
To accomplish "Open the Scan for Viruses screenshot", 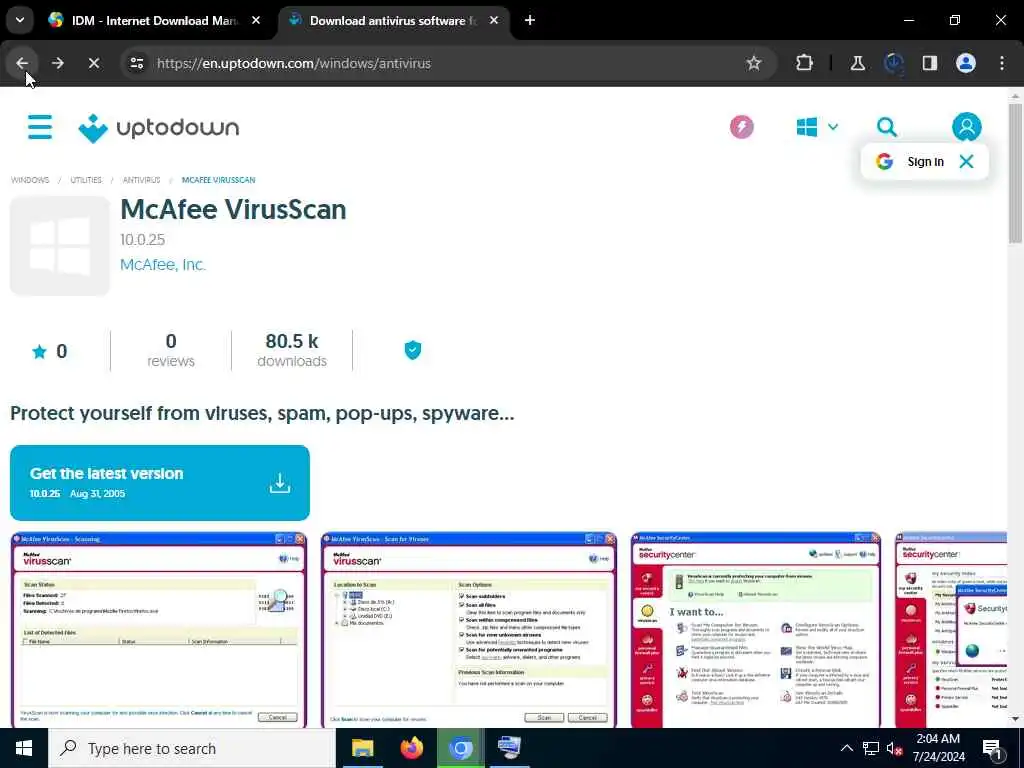I will [x=468, y=630].
